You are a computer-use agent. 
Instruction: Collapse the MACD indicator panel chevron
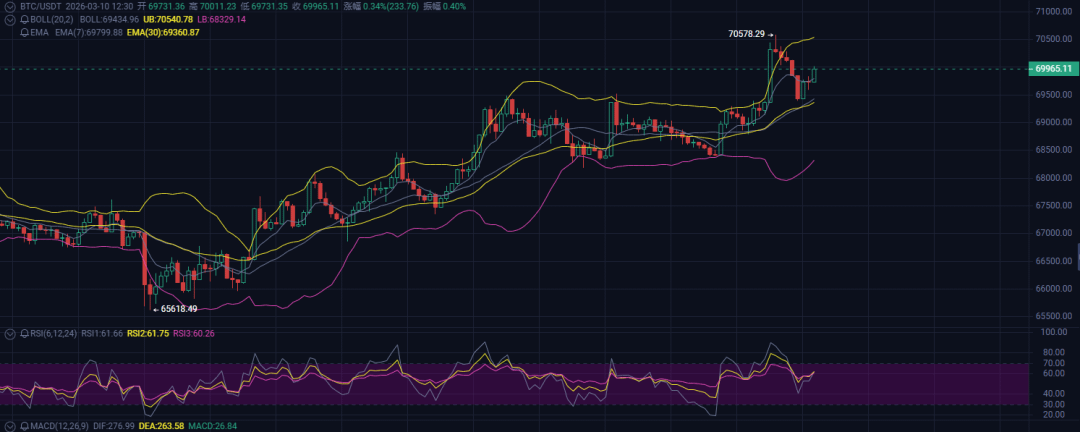[10, 426]
